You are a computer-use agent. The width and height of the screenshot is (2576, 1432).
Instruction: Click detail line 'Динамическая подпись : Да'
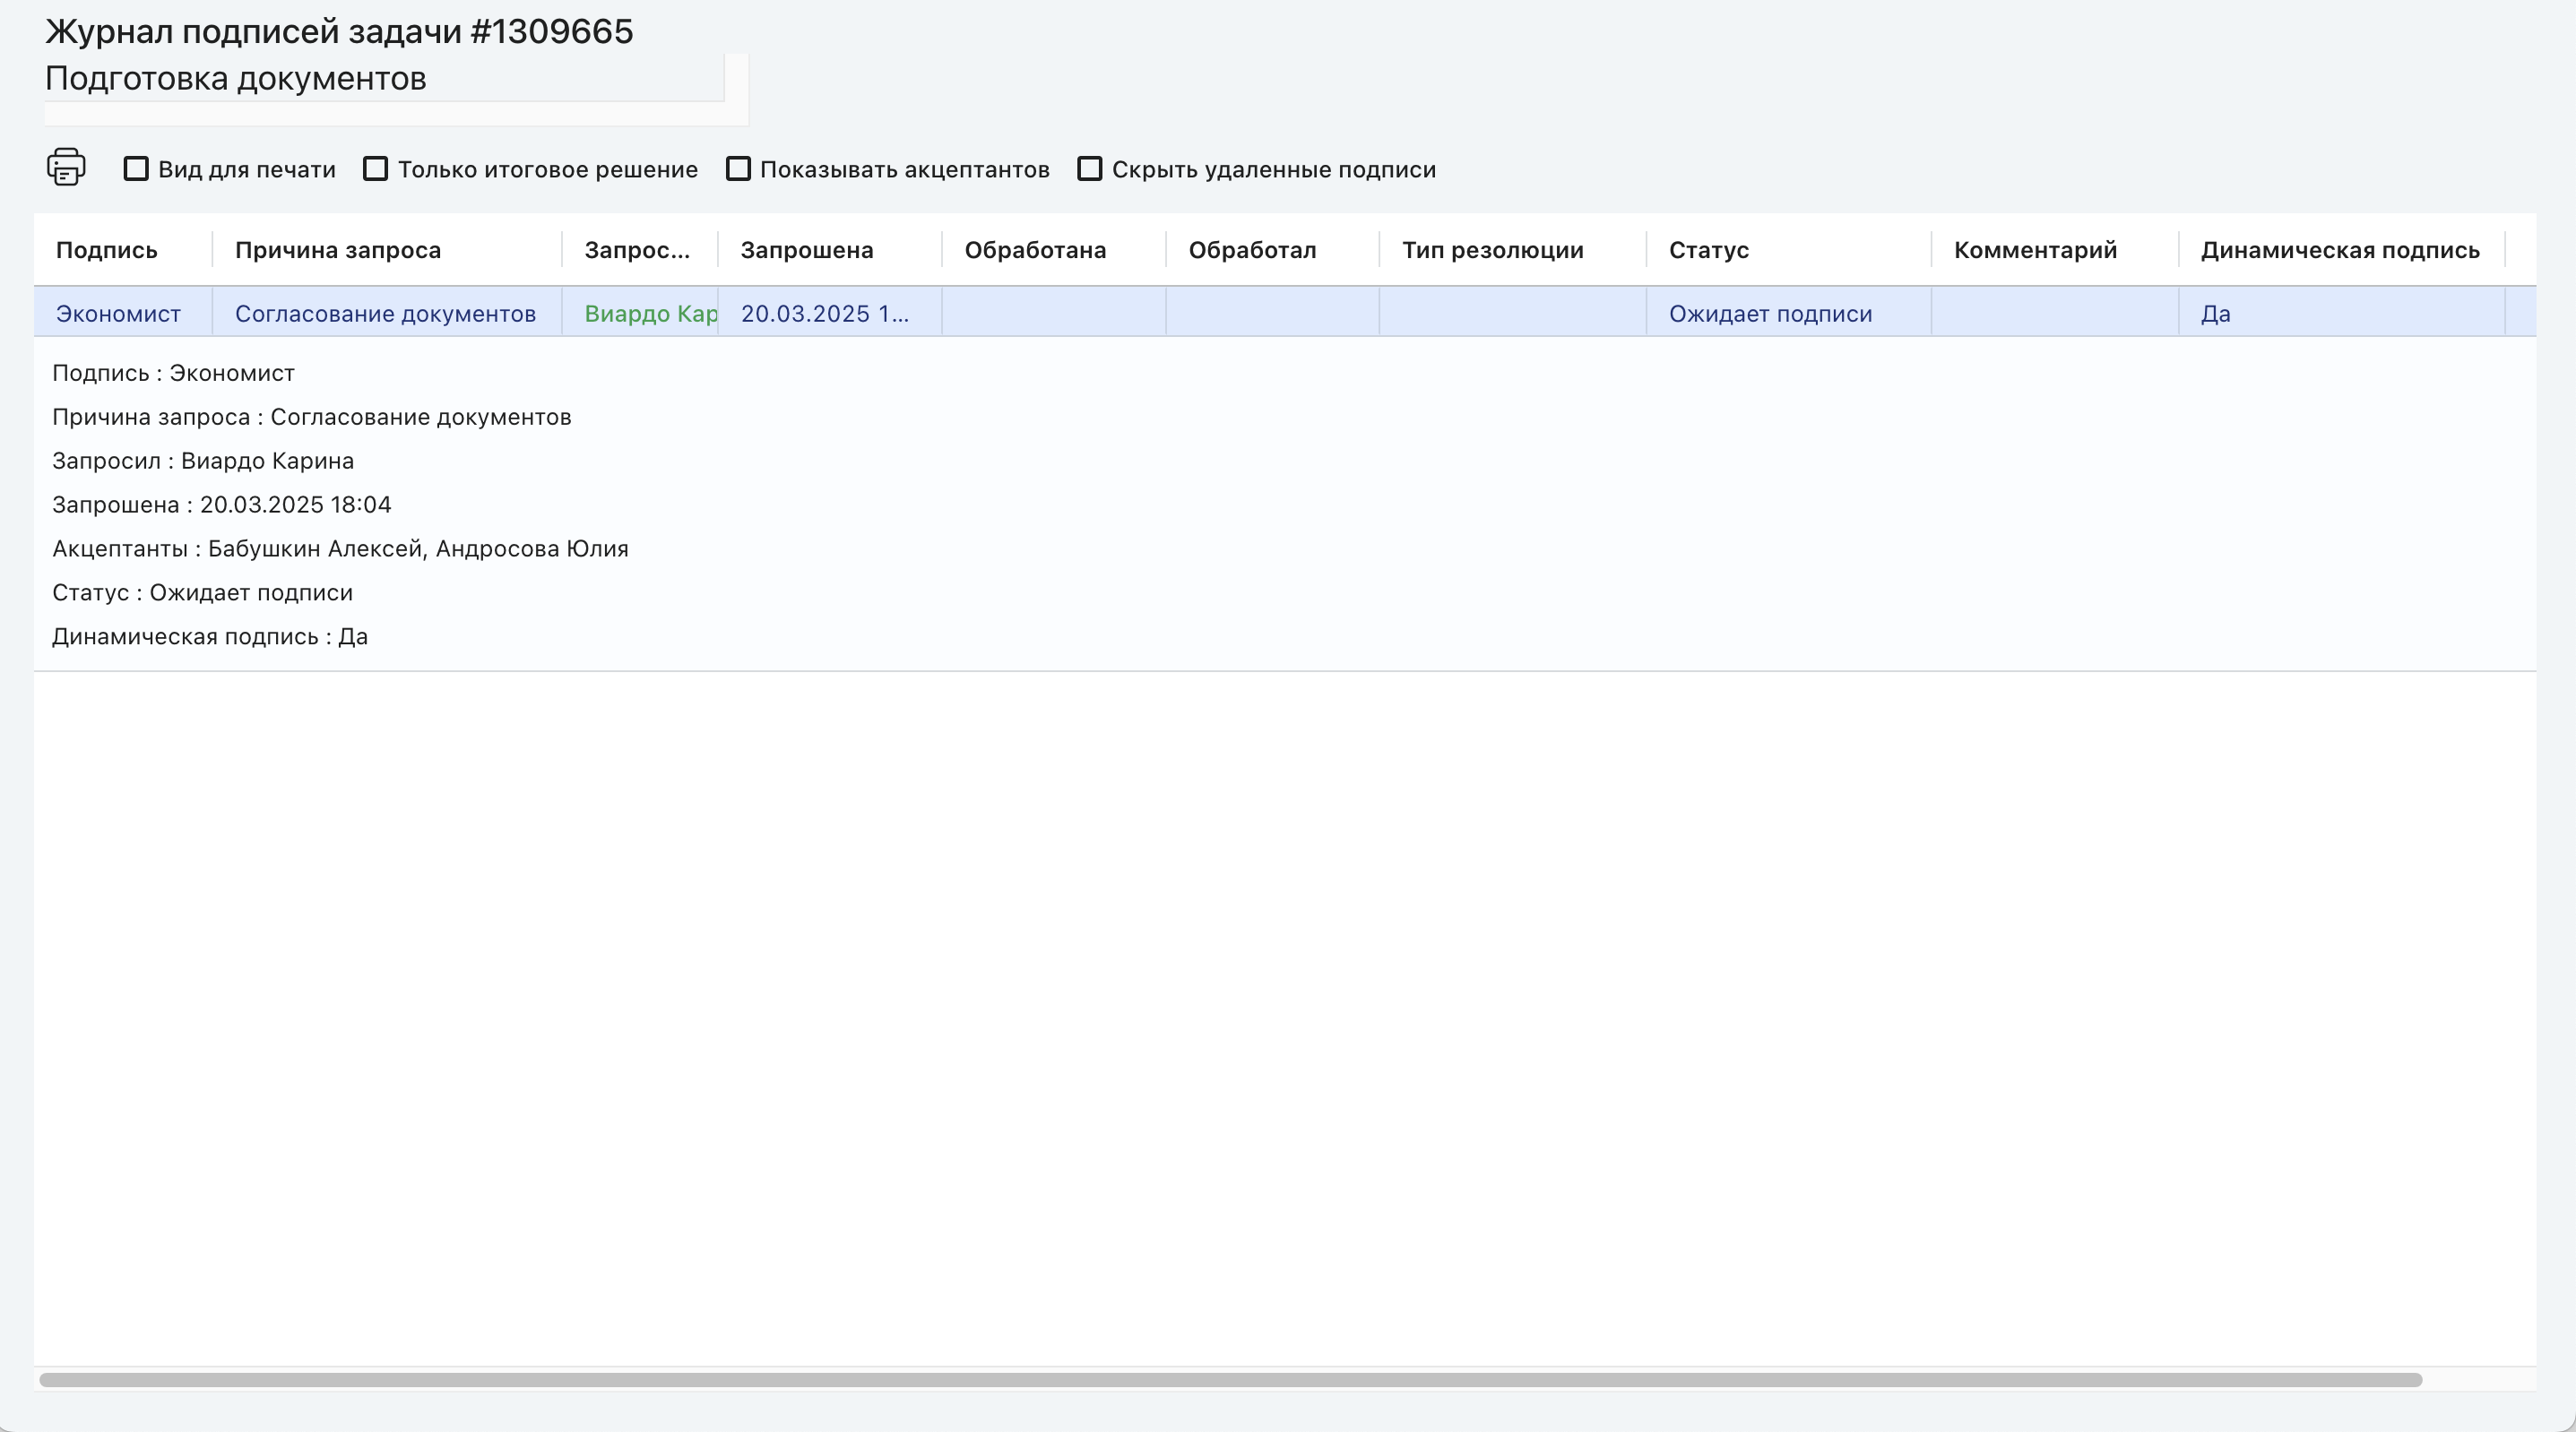pyautogui.click(x=210, y=637)
